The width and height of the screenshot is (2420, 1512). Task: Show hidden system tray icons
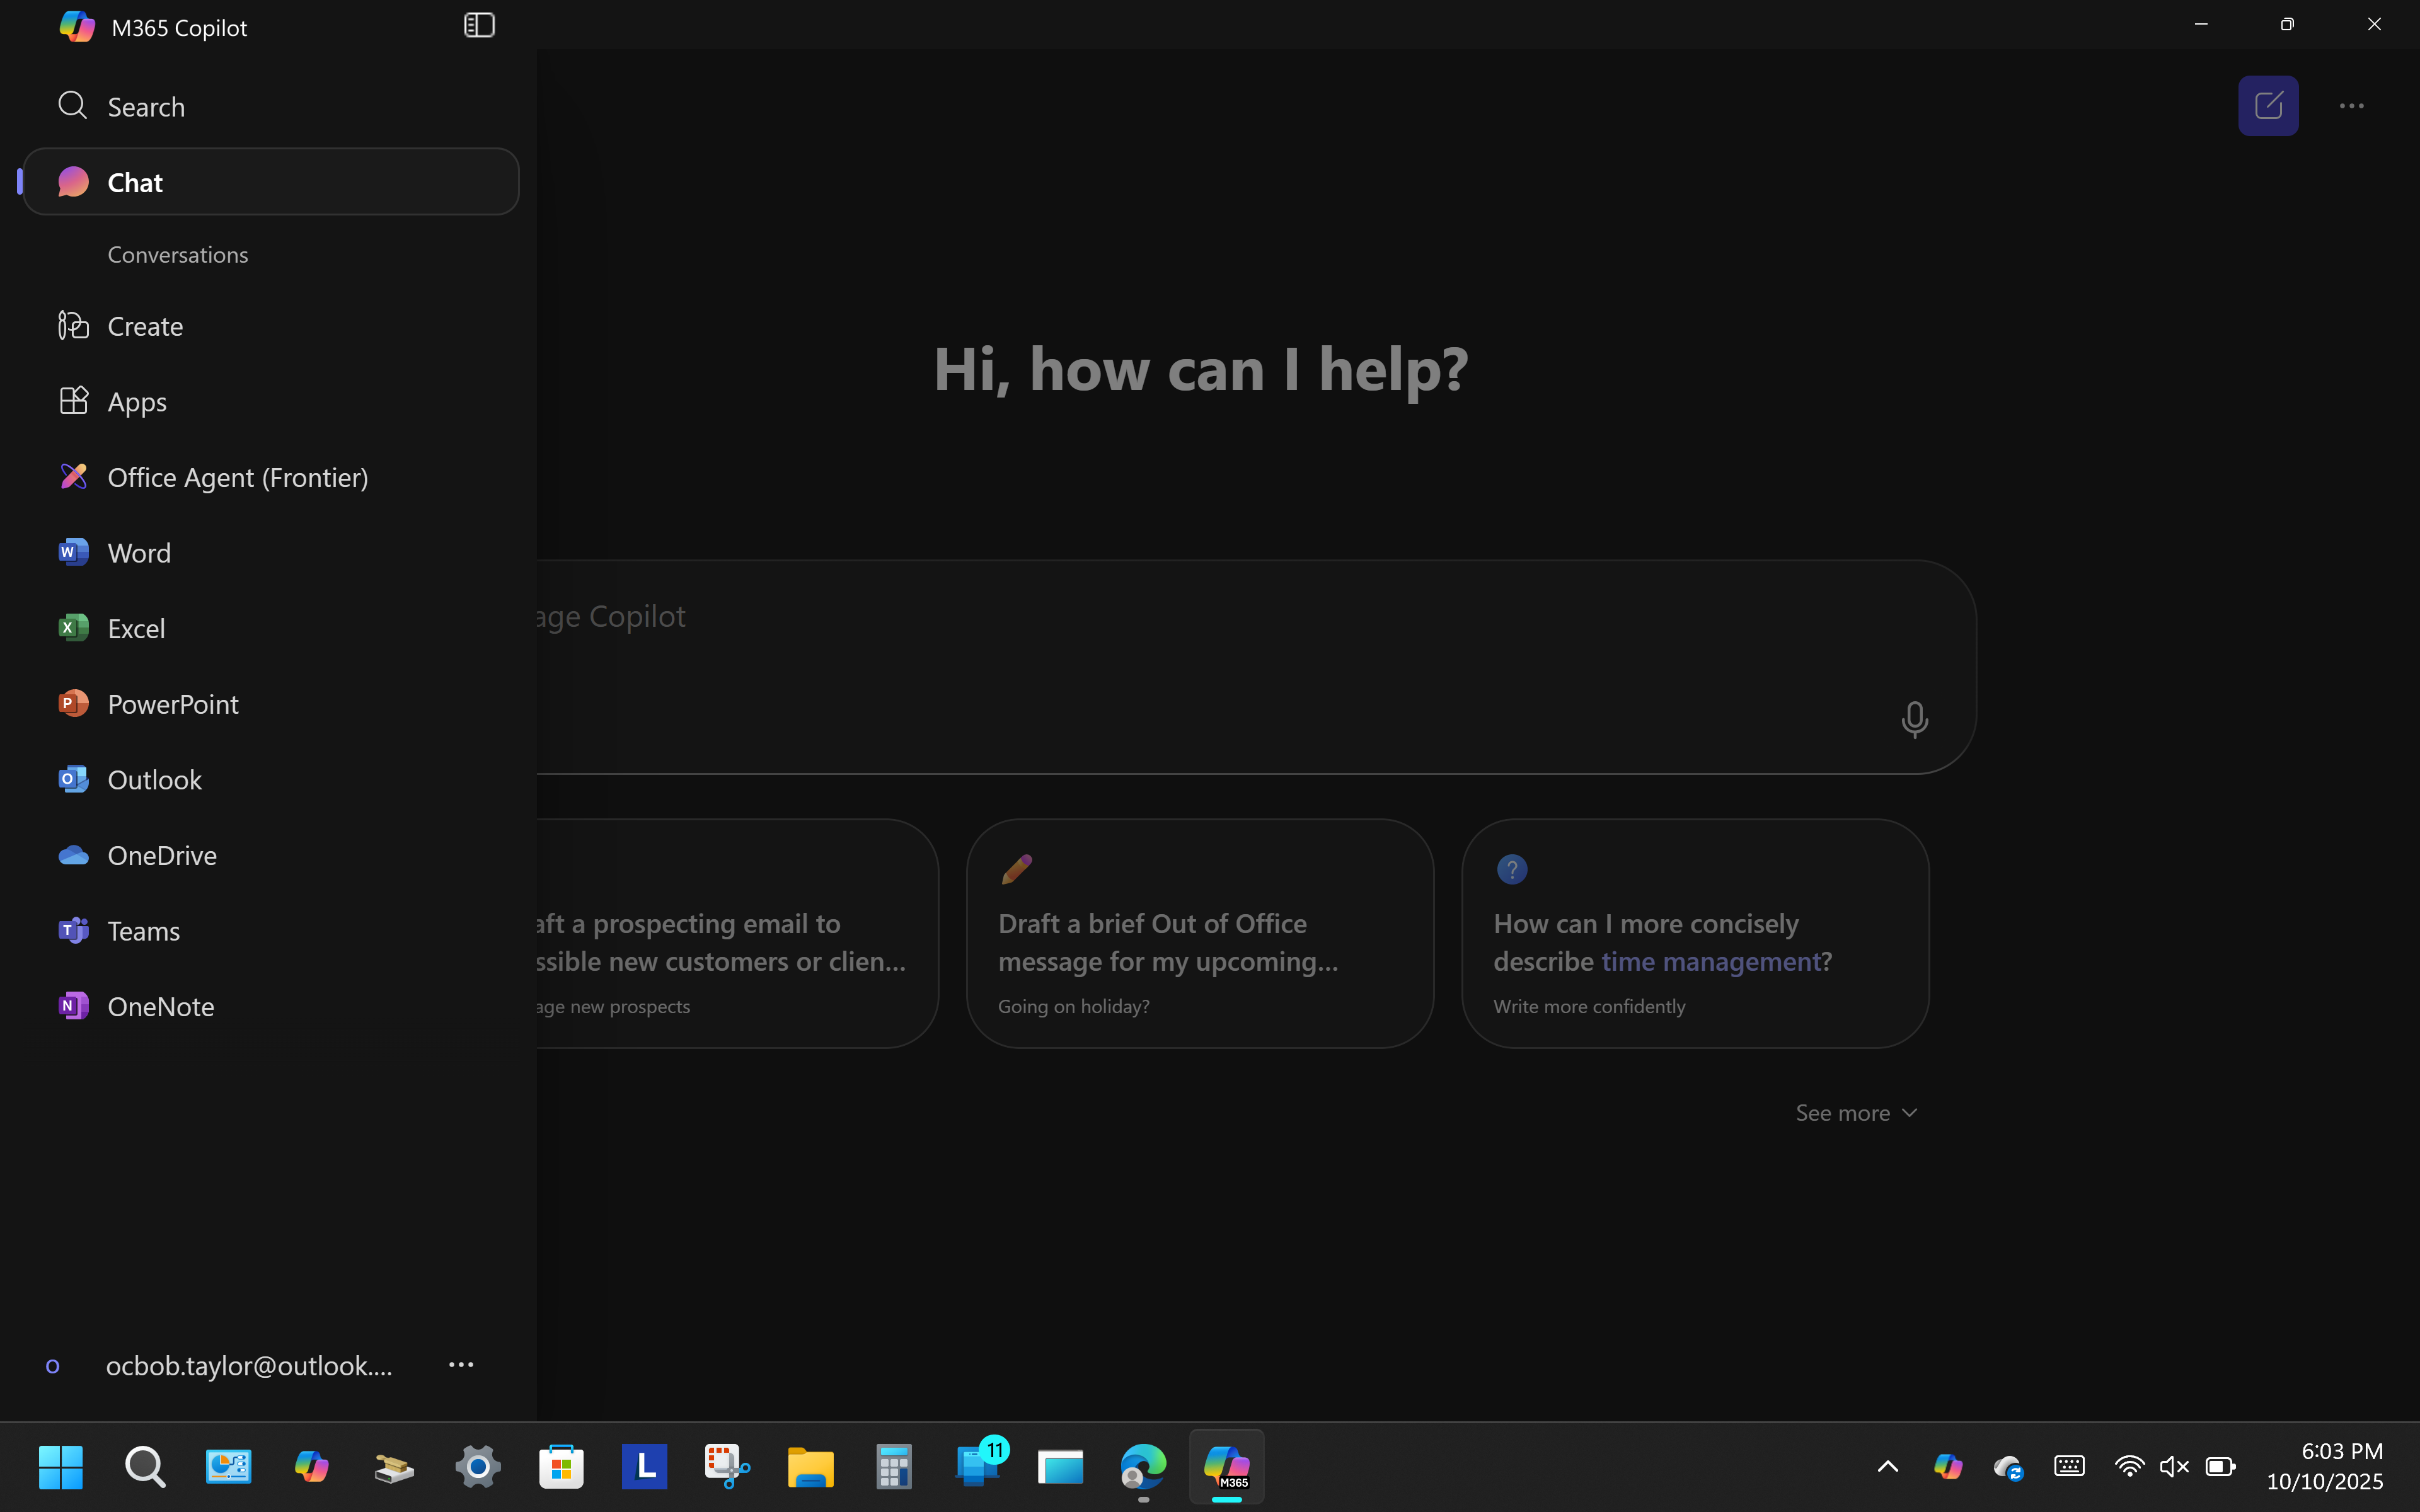(x=1887, y=1467)
